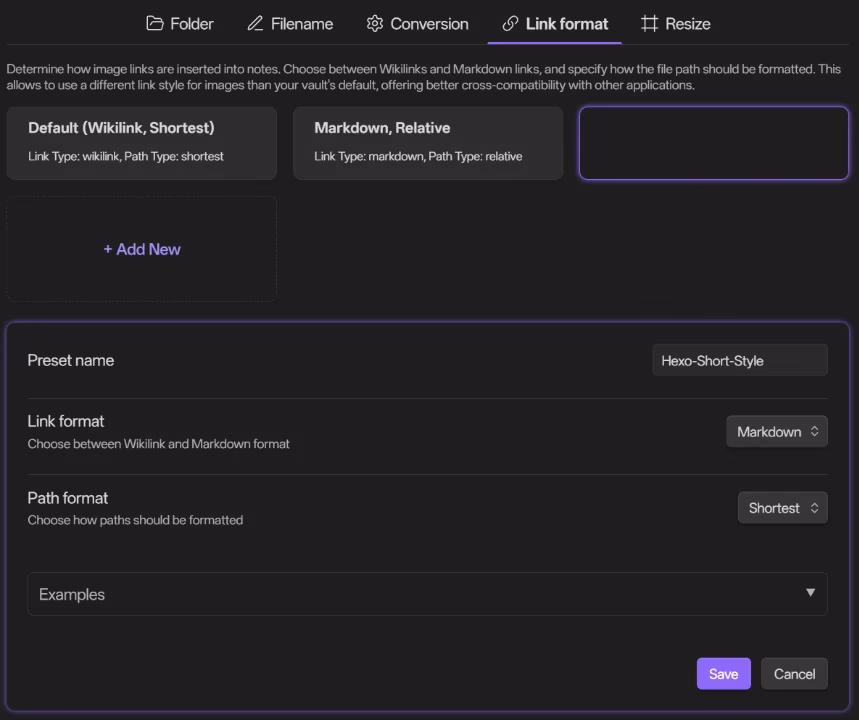
Task: Select the Default (Wikilink, Shortest) preset card
Action: click(142, 142)
